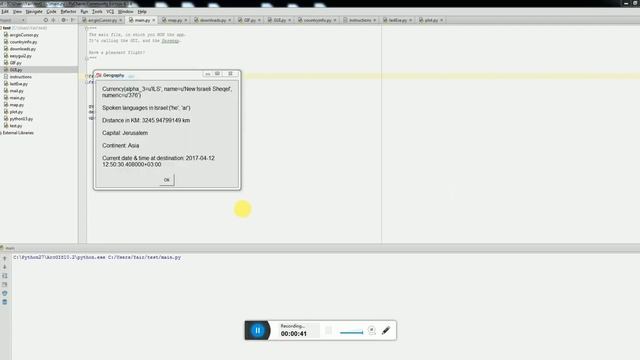
Task: Select mail.py in the project tree
Action: [16, 91]
